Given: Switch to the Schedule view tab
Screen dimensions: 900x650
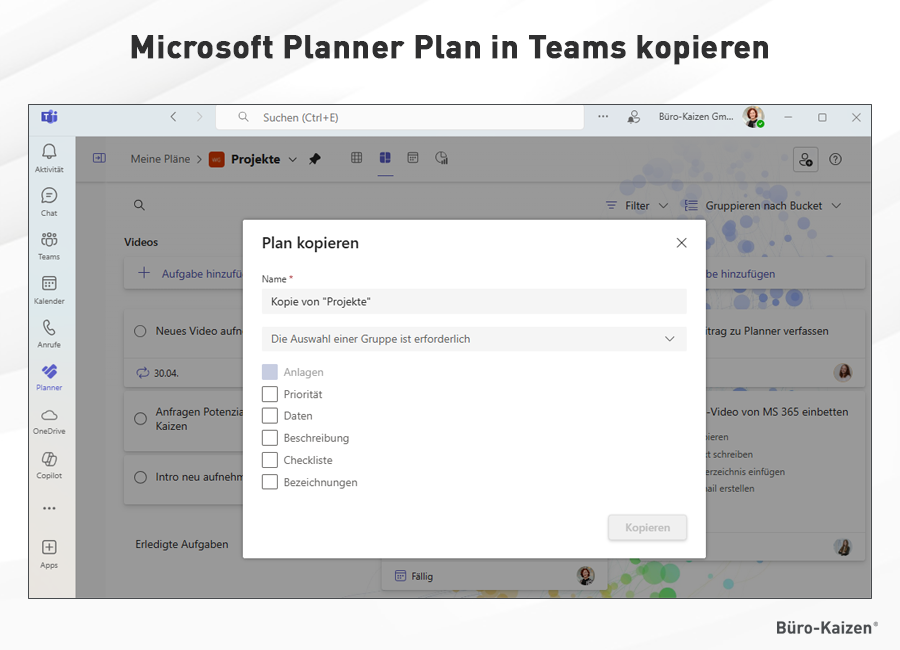Looking at the screenshot, I should pos(413,157).
